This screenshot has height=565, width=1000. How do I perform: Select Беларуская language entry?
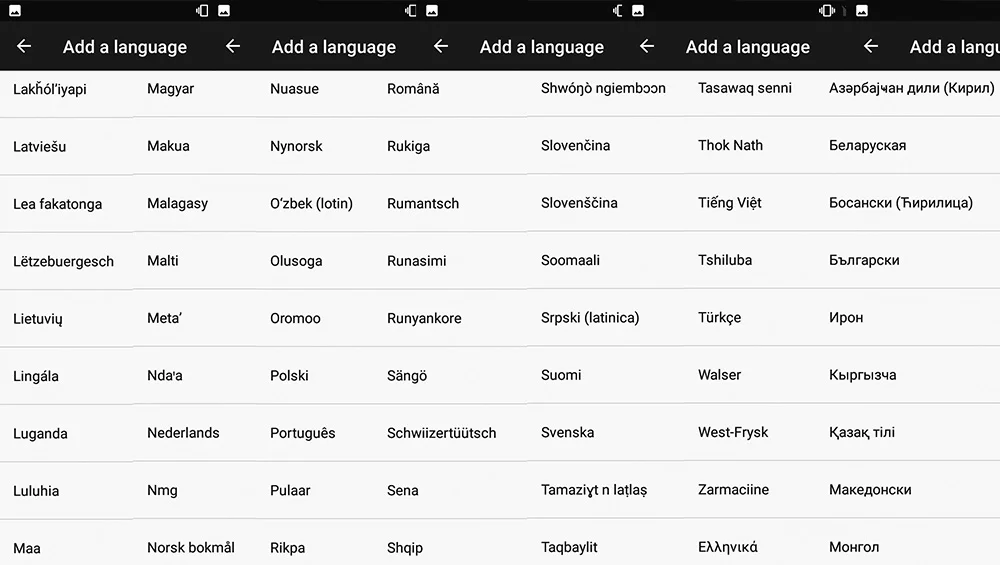point(867,145)
